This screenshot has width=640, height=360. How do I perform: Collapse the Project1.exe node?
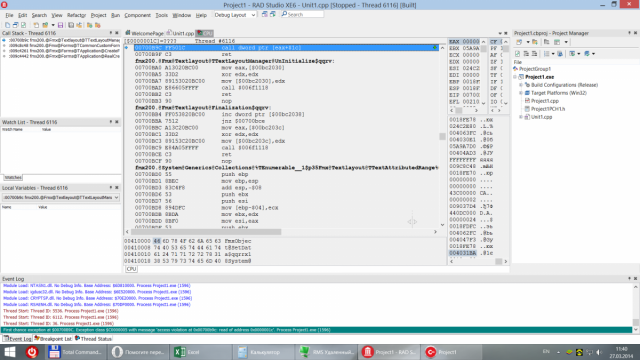tap(515, 77)
